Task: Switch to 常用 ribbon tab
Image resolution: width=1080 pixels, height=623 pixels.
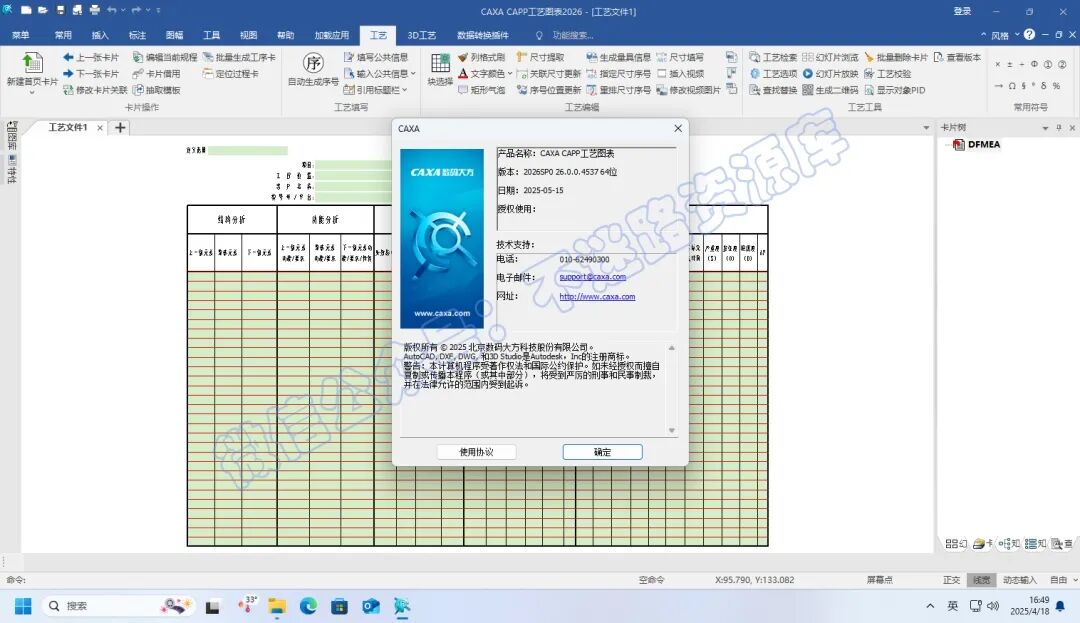Action: click(x=63, y=35)
